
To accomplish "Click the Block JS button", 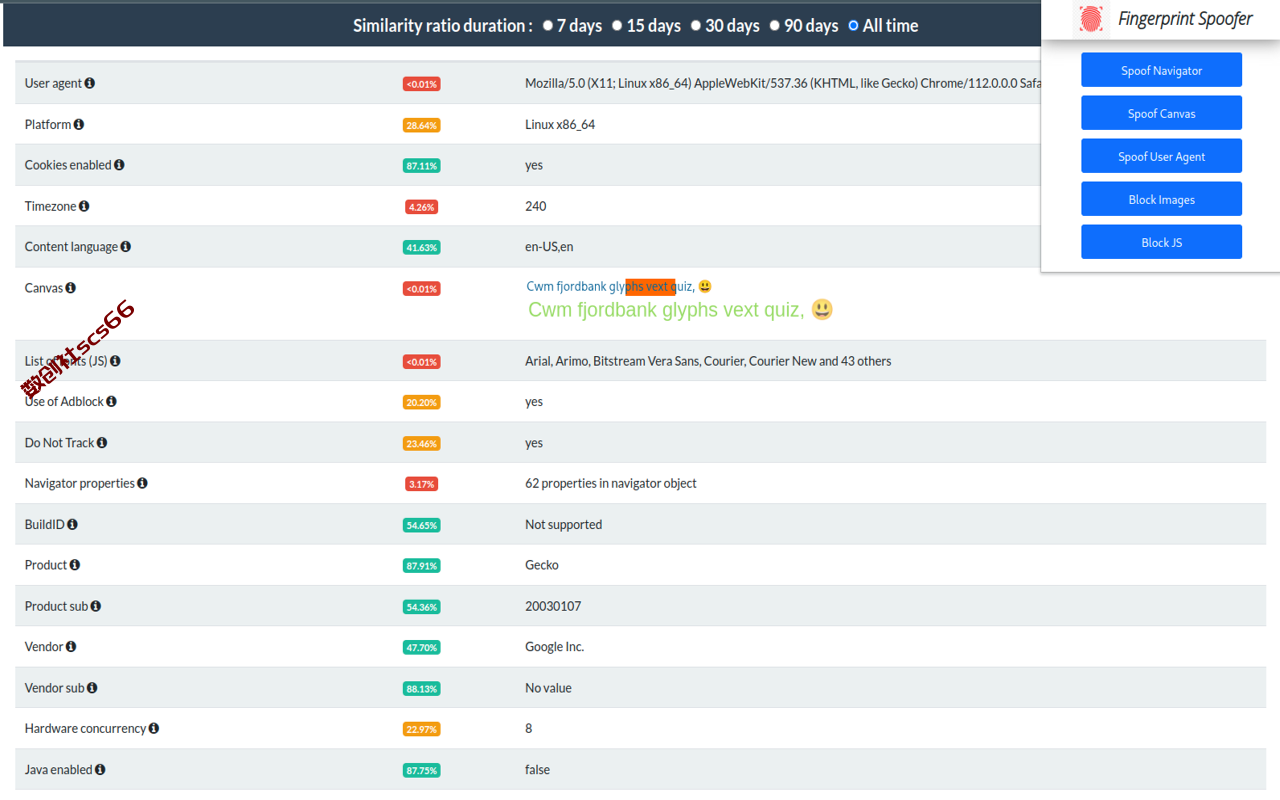I will 1161,242.
